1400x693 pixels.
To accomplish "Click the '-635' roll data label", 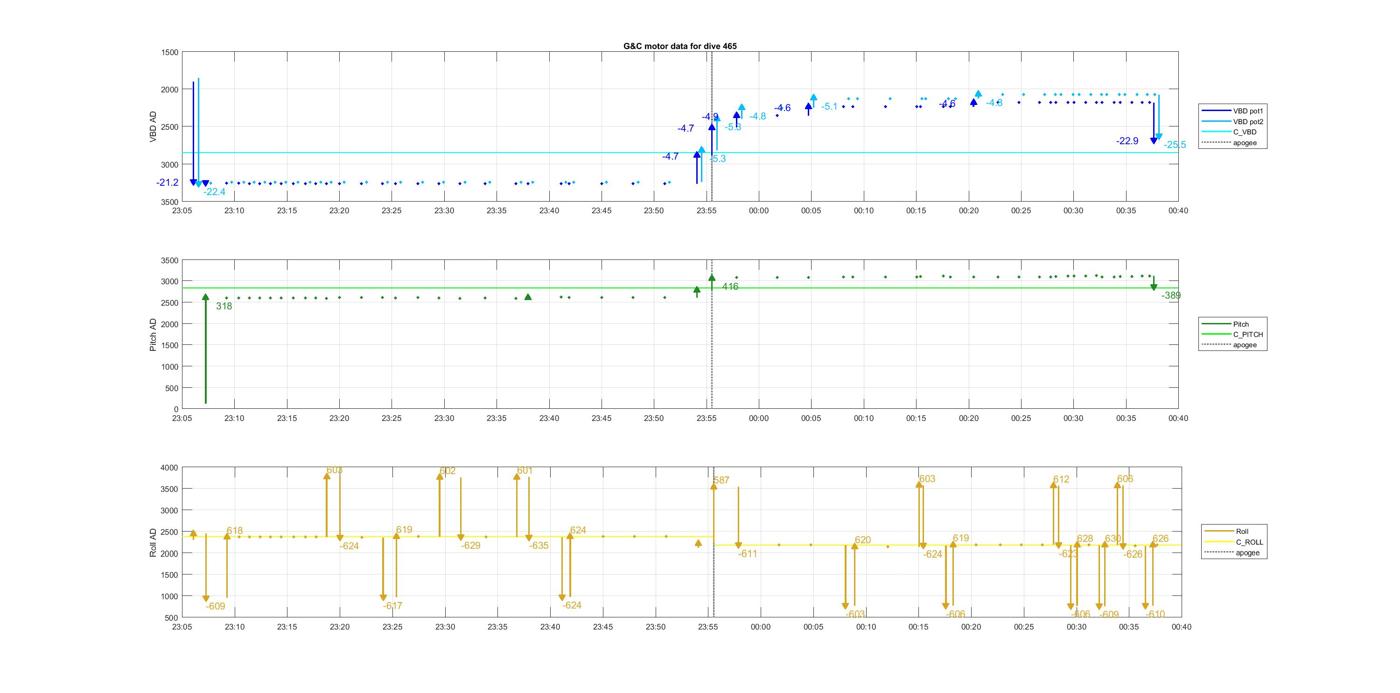I will pyautogui.click(x=538, y=545).
